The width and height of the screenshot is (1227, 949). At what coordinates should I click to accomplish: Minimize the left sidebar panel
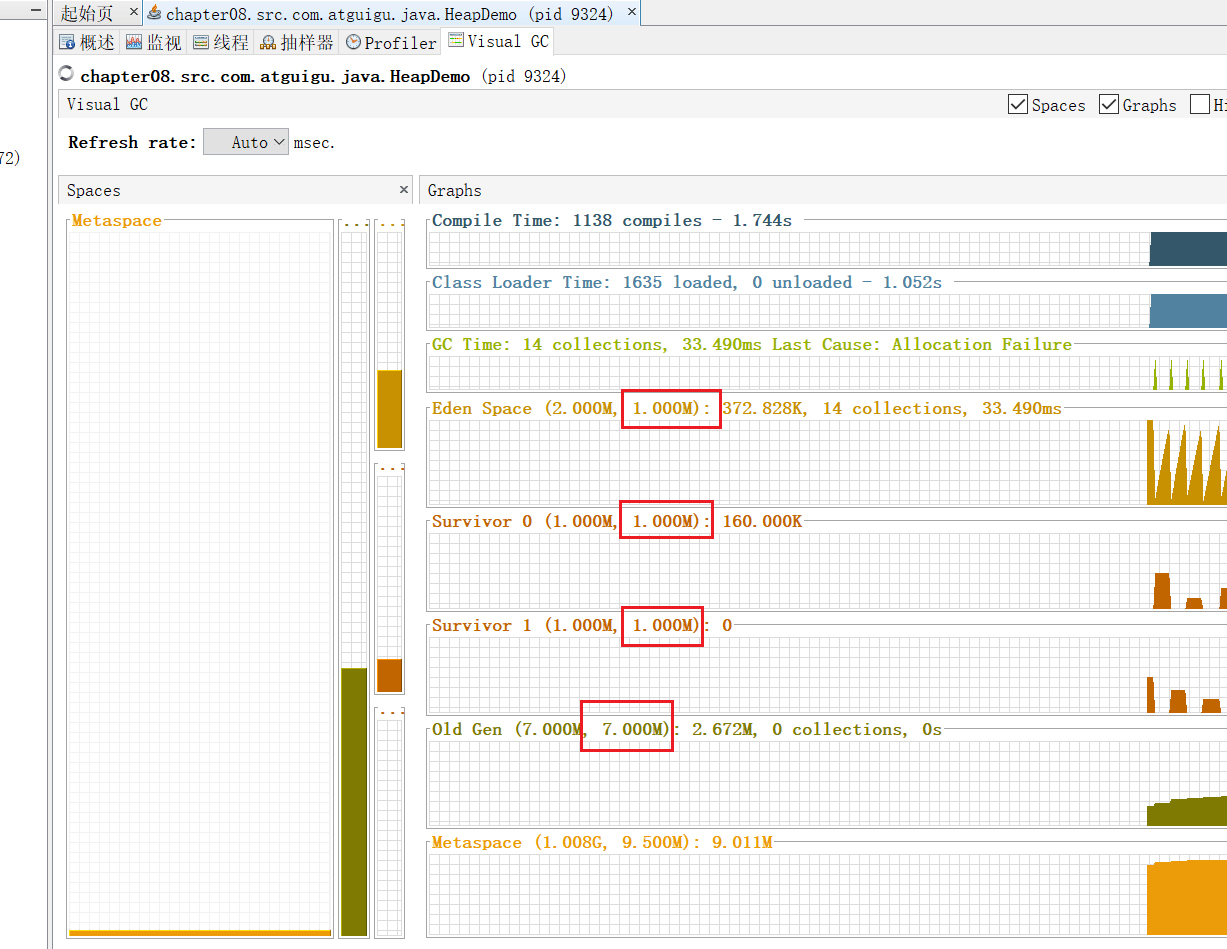tap(36, 10)
